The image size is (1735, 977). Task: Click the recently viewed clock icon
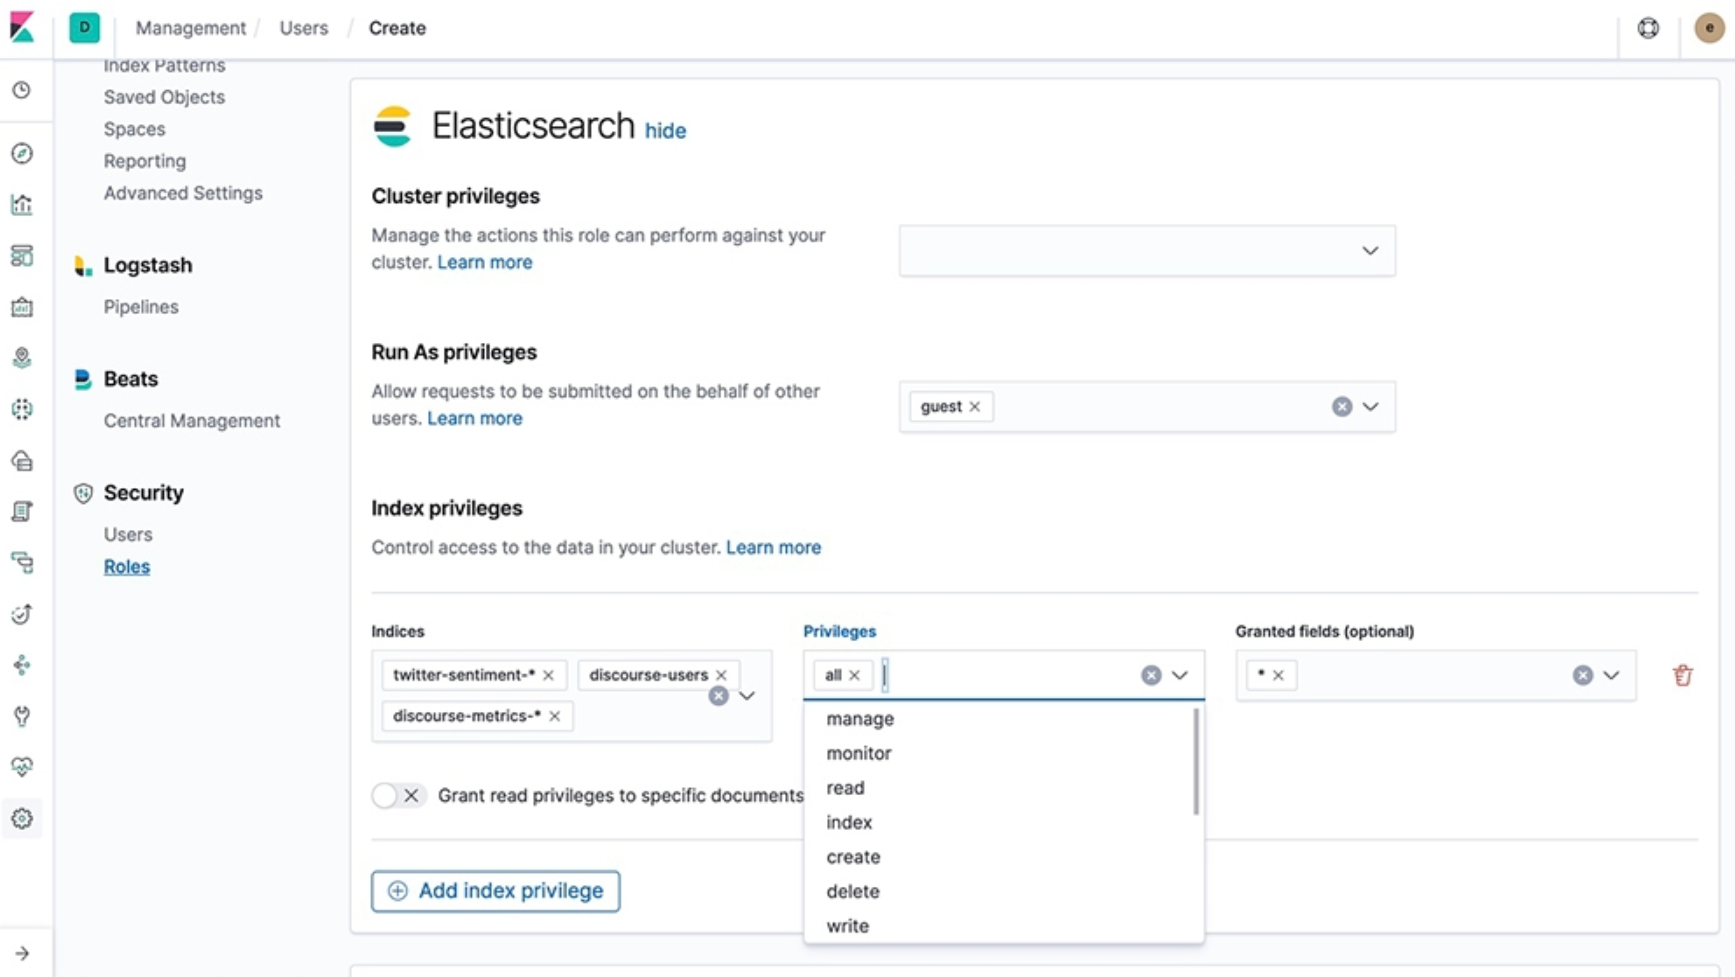(x=22, y=90)
